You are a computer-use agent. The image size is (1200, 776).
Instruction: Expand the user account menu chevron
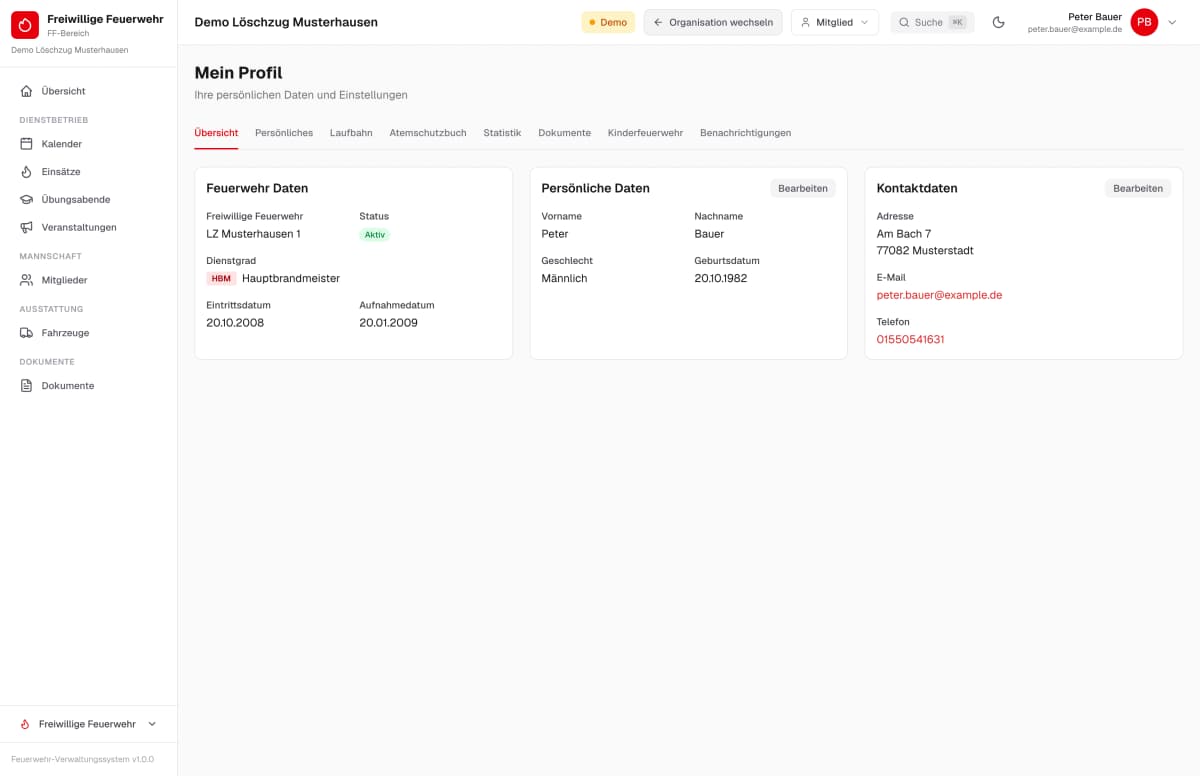(x=1173, y=22)
